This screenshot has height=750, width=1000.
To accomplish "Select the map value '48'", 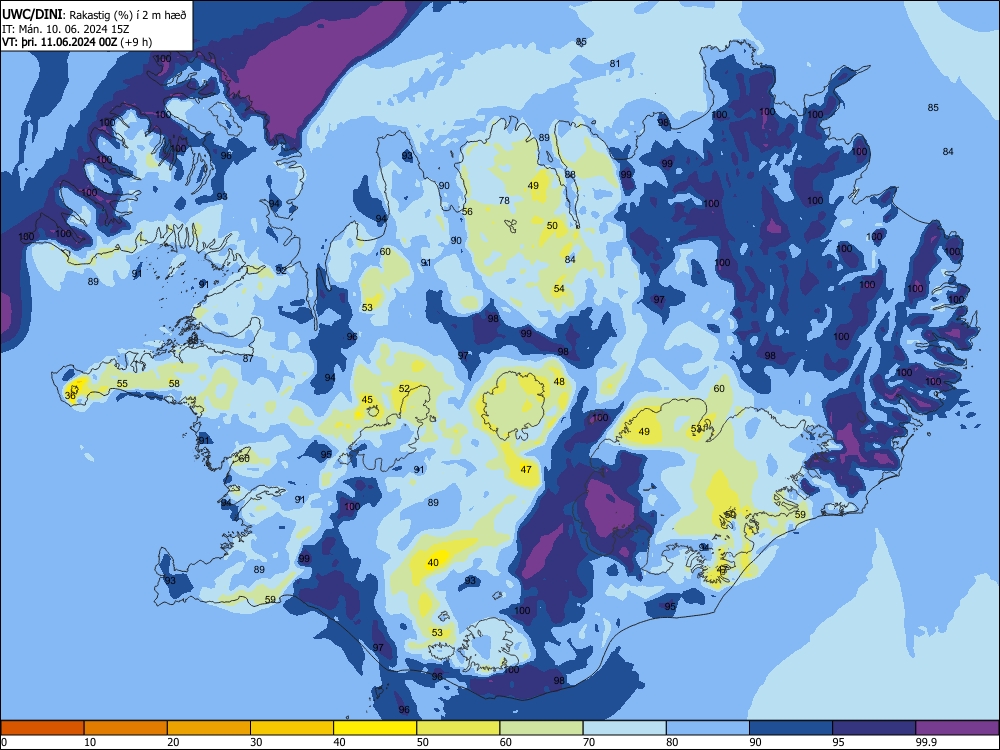I will point(559,381).
